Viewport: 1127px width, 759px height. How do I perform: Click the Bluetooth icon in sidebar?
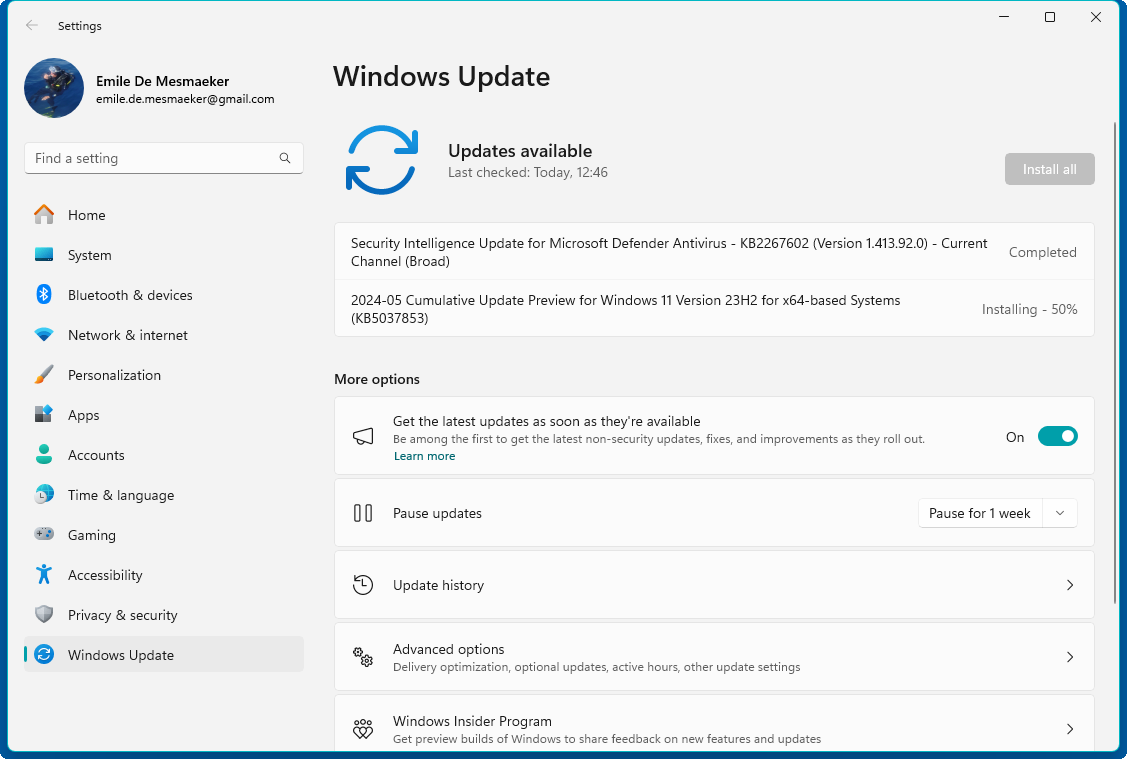(44, 295)
